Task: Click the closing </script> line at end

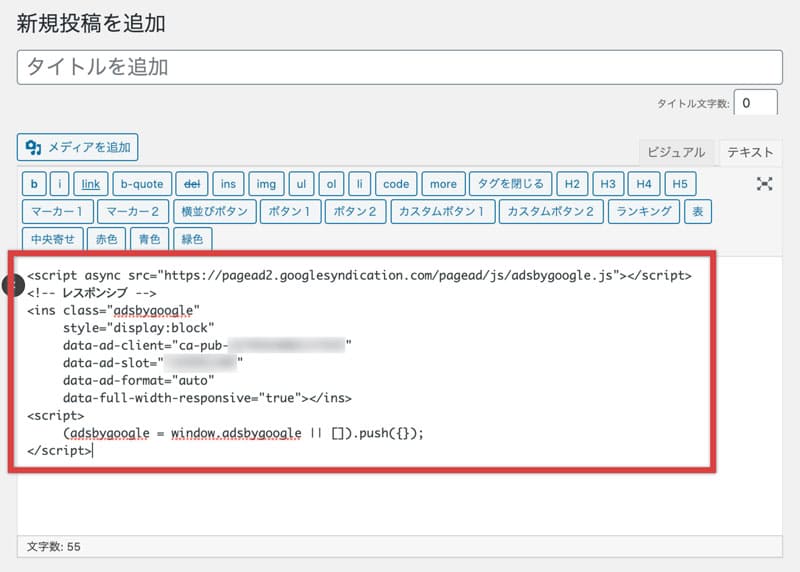Action: coord(59,451)
